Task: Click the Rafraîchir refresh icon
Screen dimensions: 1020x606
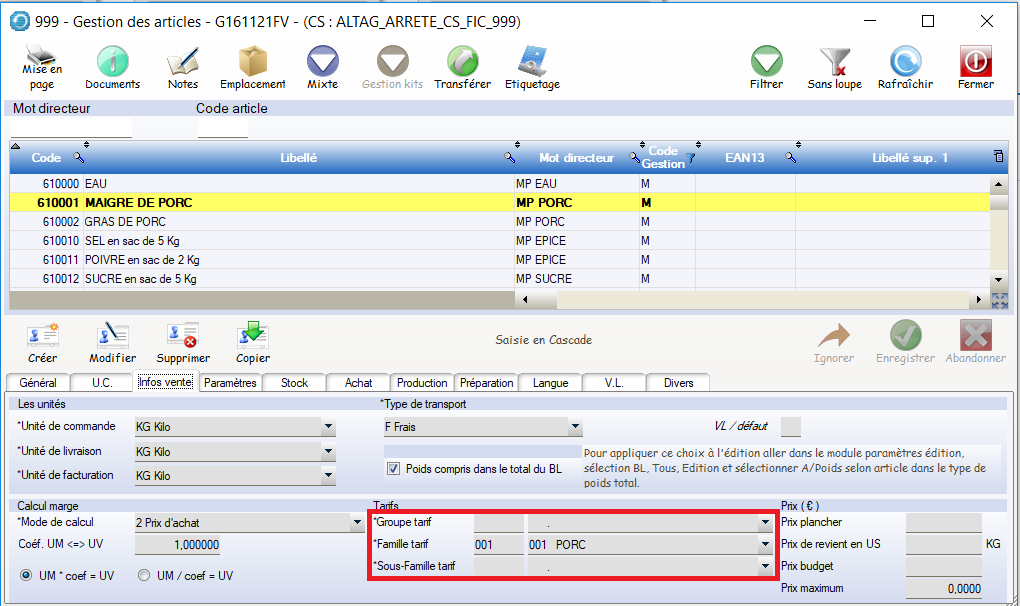Action: click(905, 62)
